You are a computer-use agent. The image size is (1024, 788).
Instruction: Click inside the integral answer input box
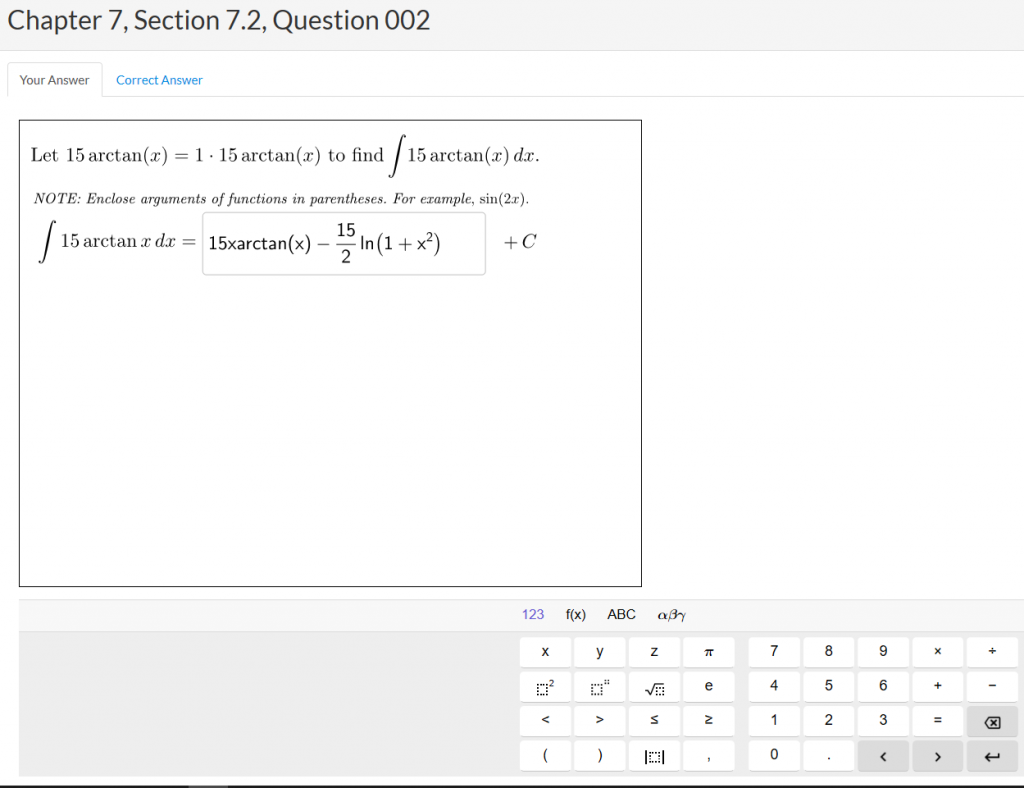[343, 243]
